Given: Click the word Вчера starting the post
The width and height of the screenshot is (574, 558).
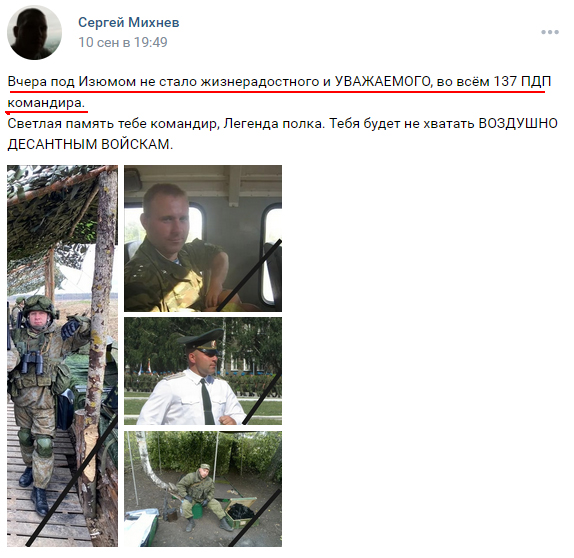Looking at the screenshot, I should pos(27,81).
